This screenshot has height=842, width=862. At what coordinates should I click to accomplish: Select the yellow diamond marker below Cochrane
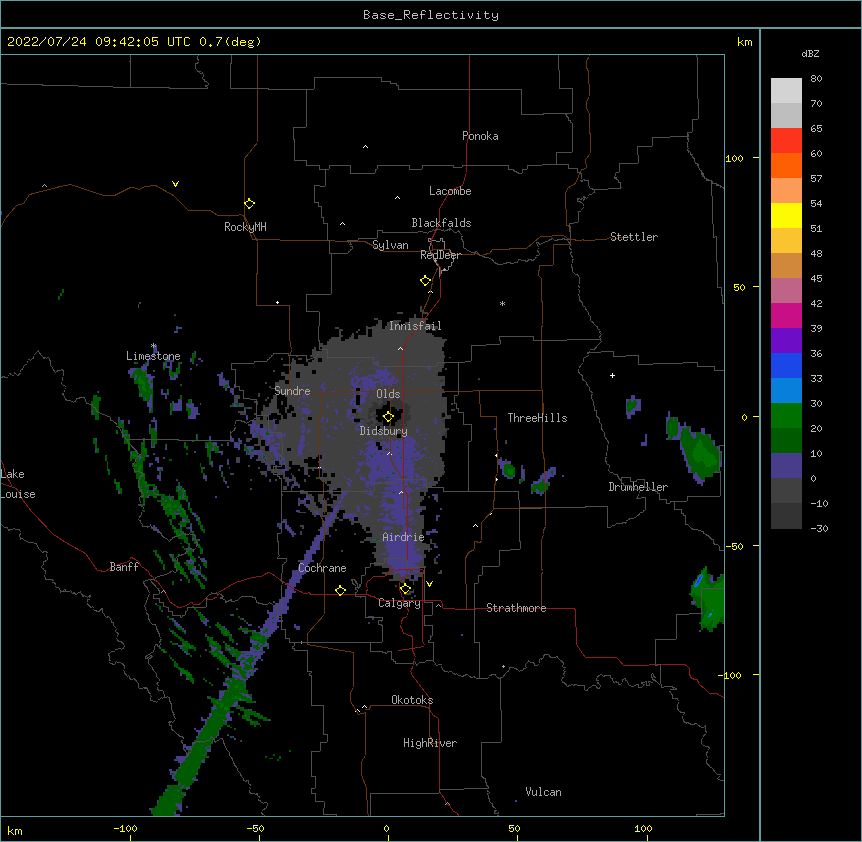pyautogui.click(x=340, y=590)
